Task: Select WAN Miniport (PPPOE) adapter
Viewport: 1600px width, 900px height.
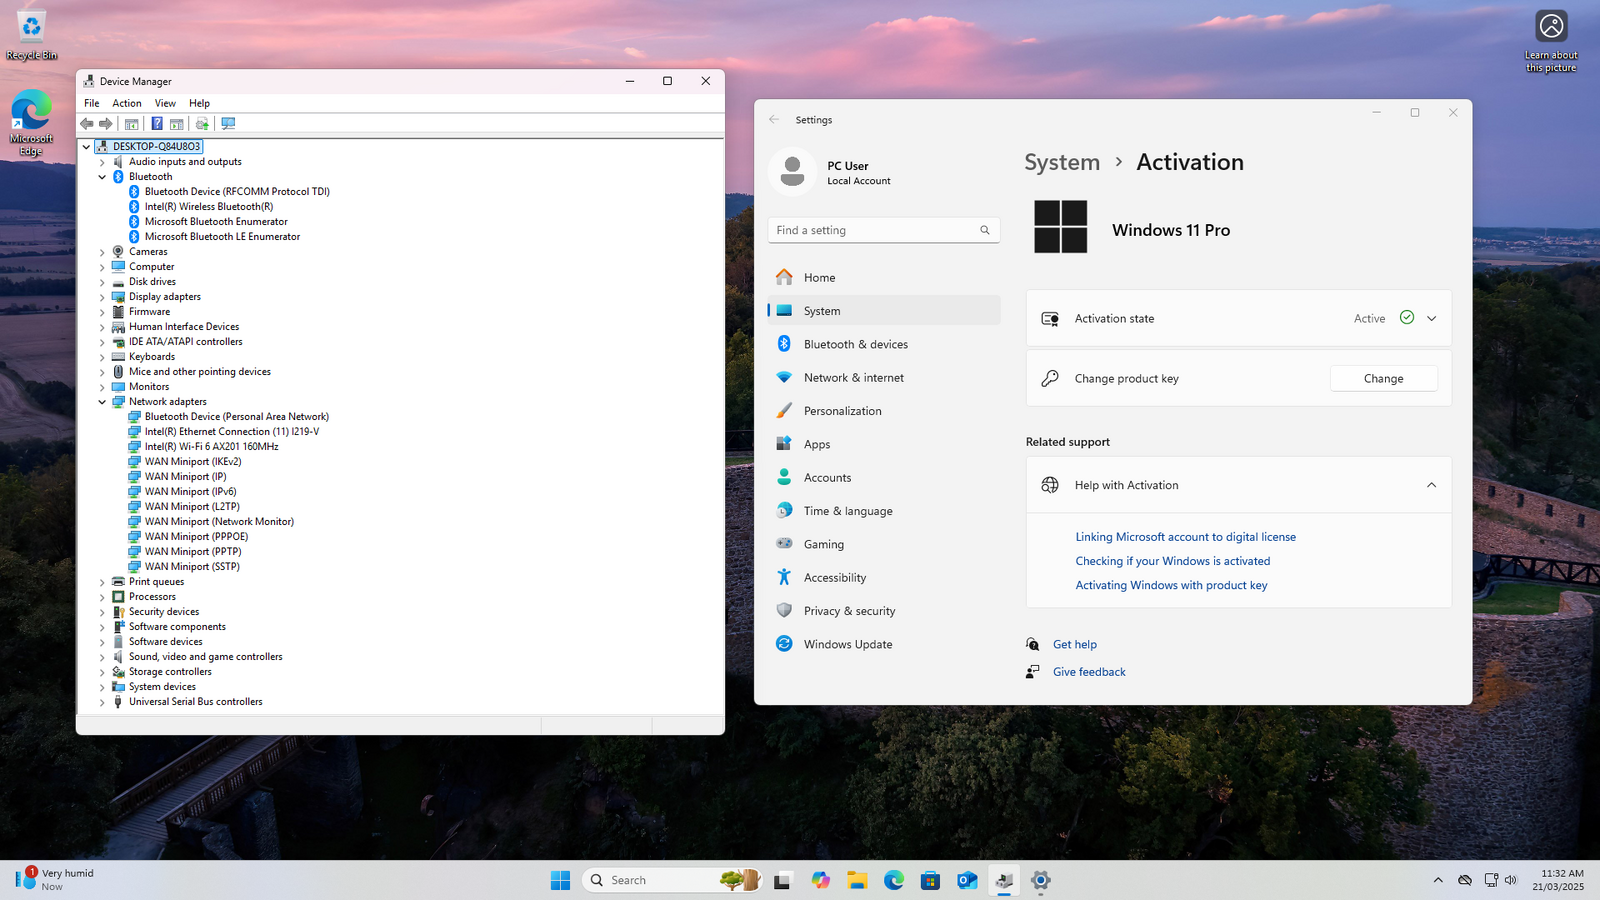Action: point(196,537)
